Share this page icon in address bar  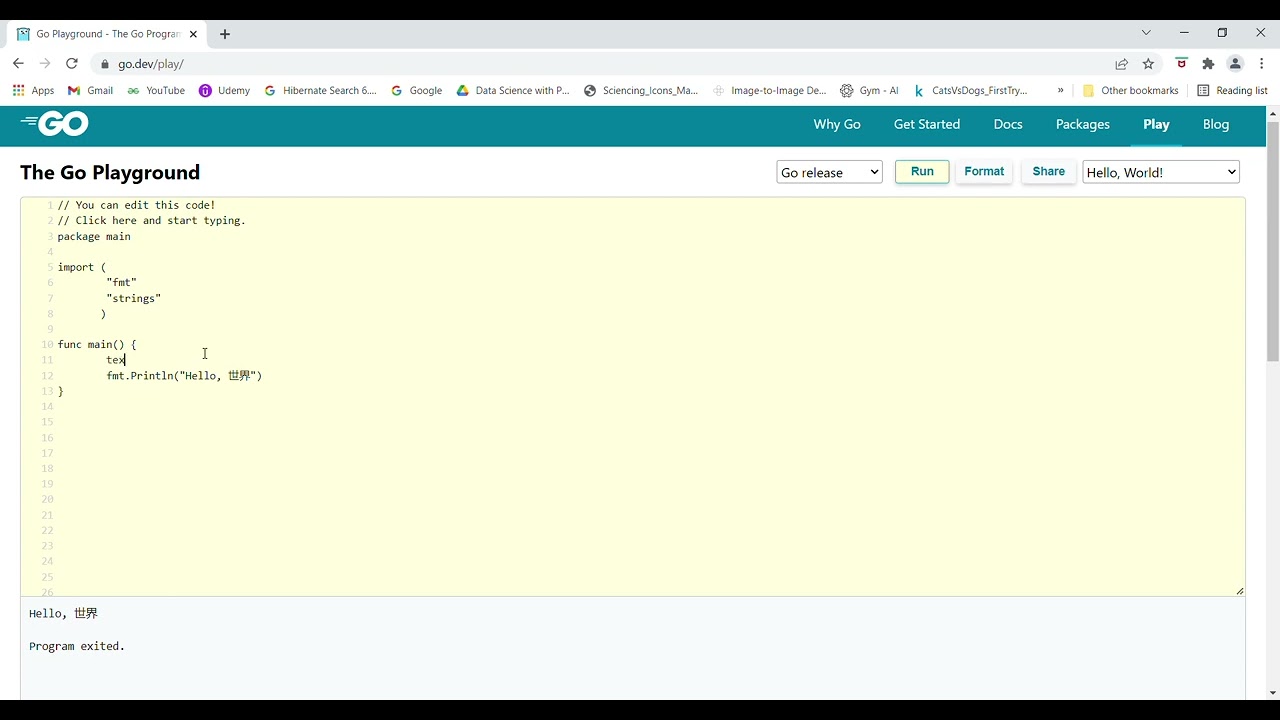pyautogui.click(x=1122, y=64)
